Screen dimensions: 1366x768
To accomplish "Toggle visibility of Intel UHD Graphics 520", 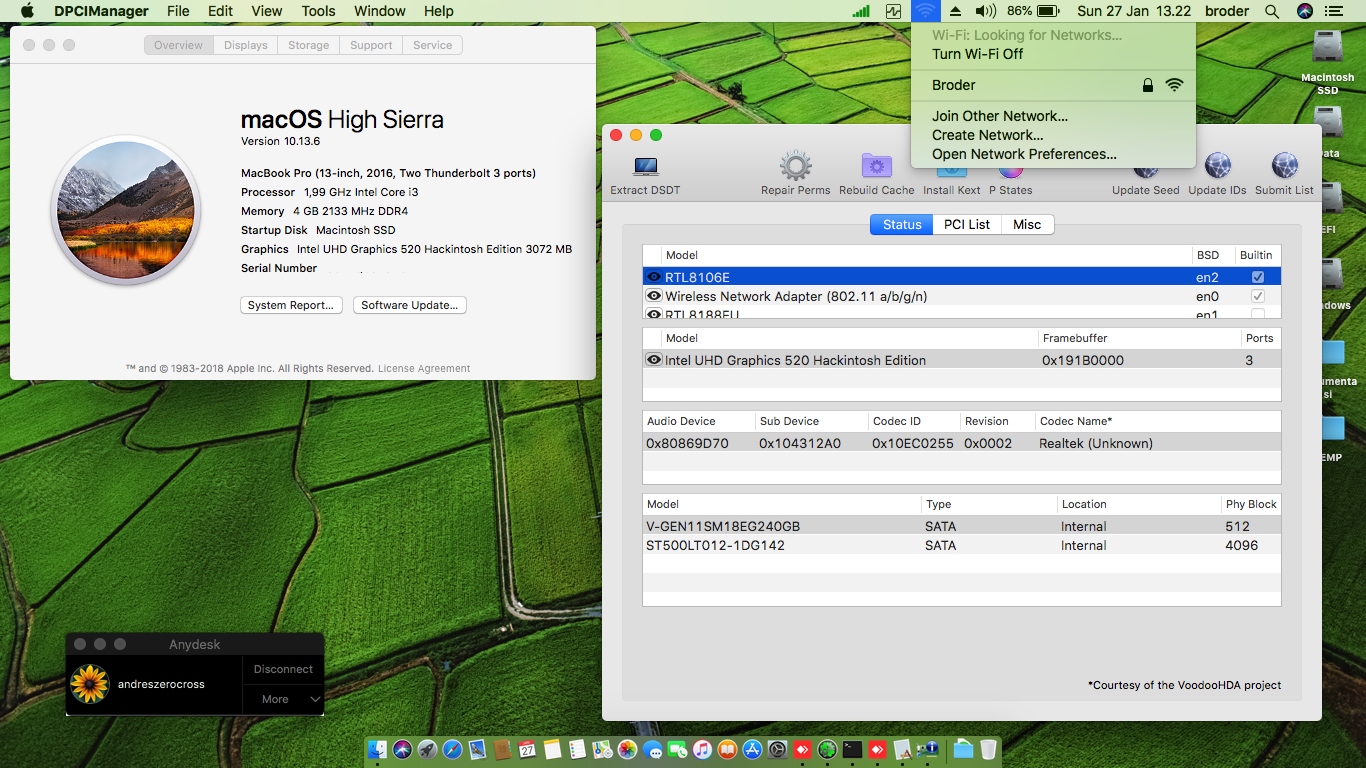I will (x=654, y=359).
